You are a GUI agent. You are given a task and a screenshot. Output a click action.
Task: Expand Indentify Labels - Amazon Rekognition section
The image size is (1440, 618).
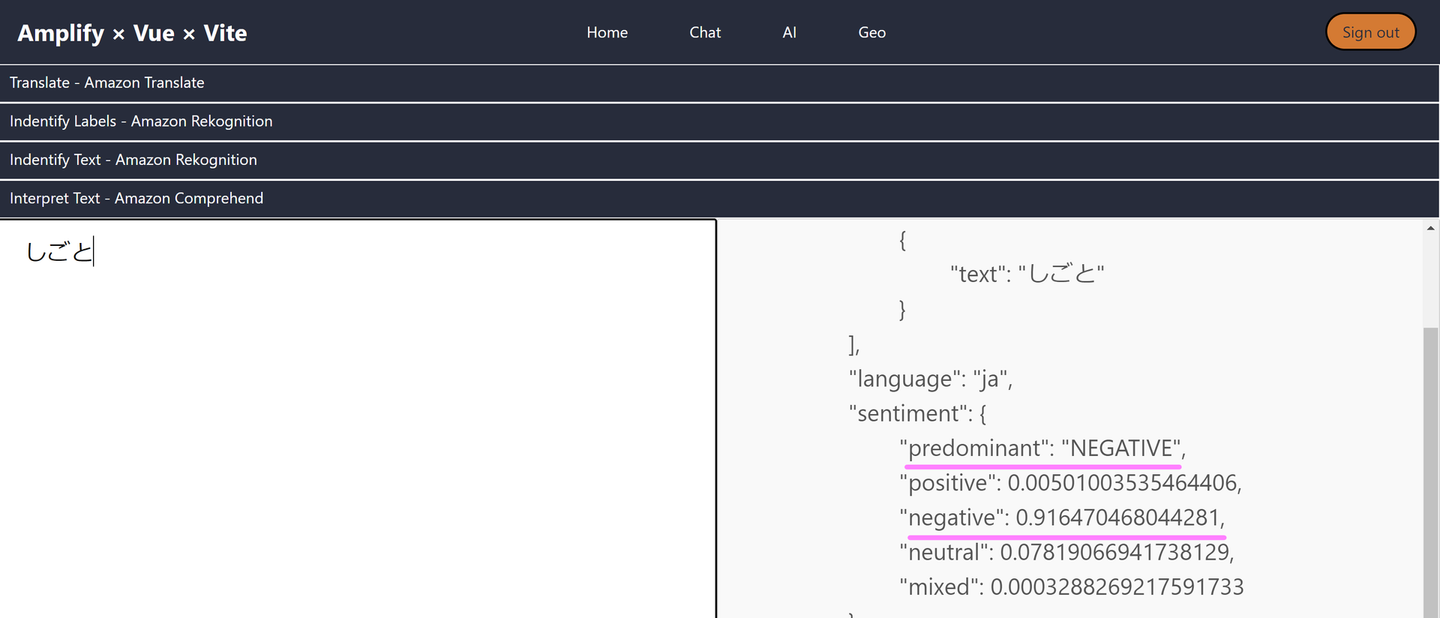point(141,121)
